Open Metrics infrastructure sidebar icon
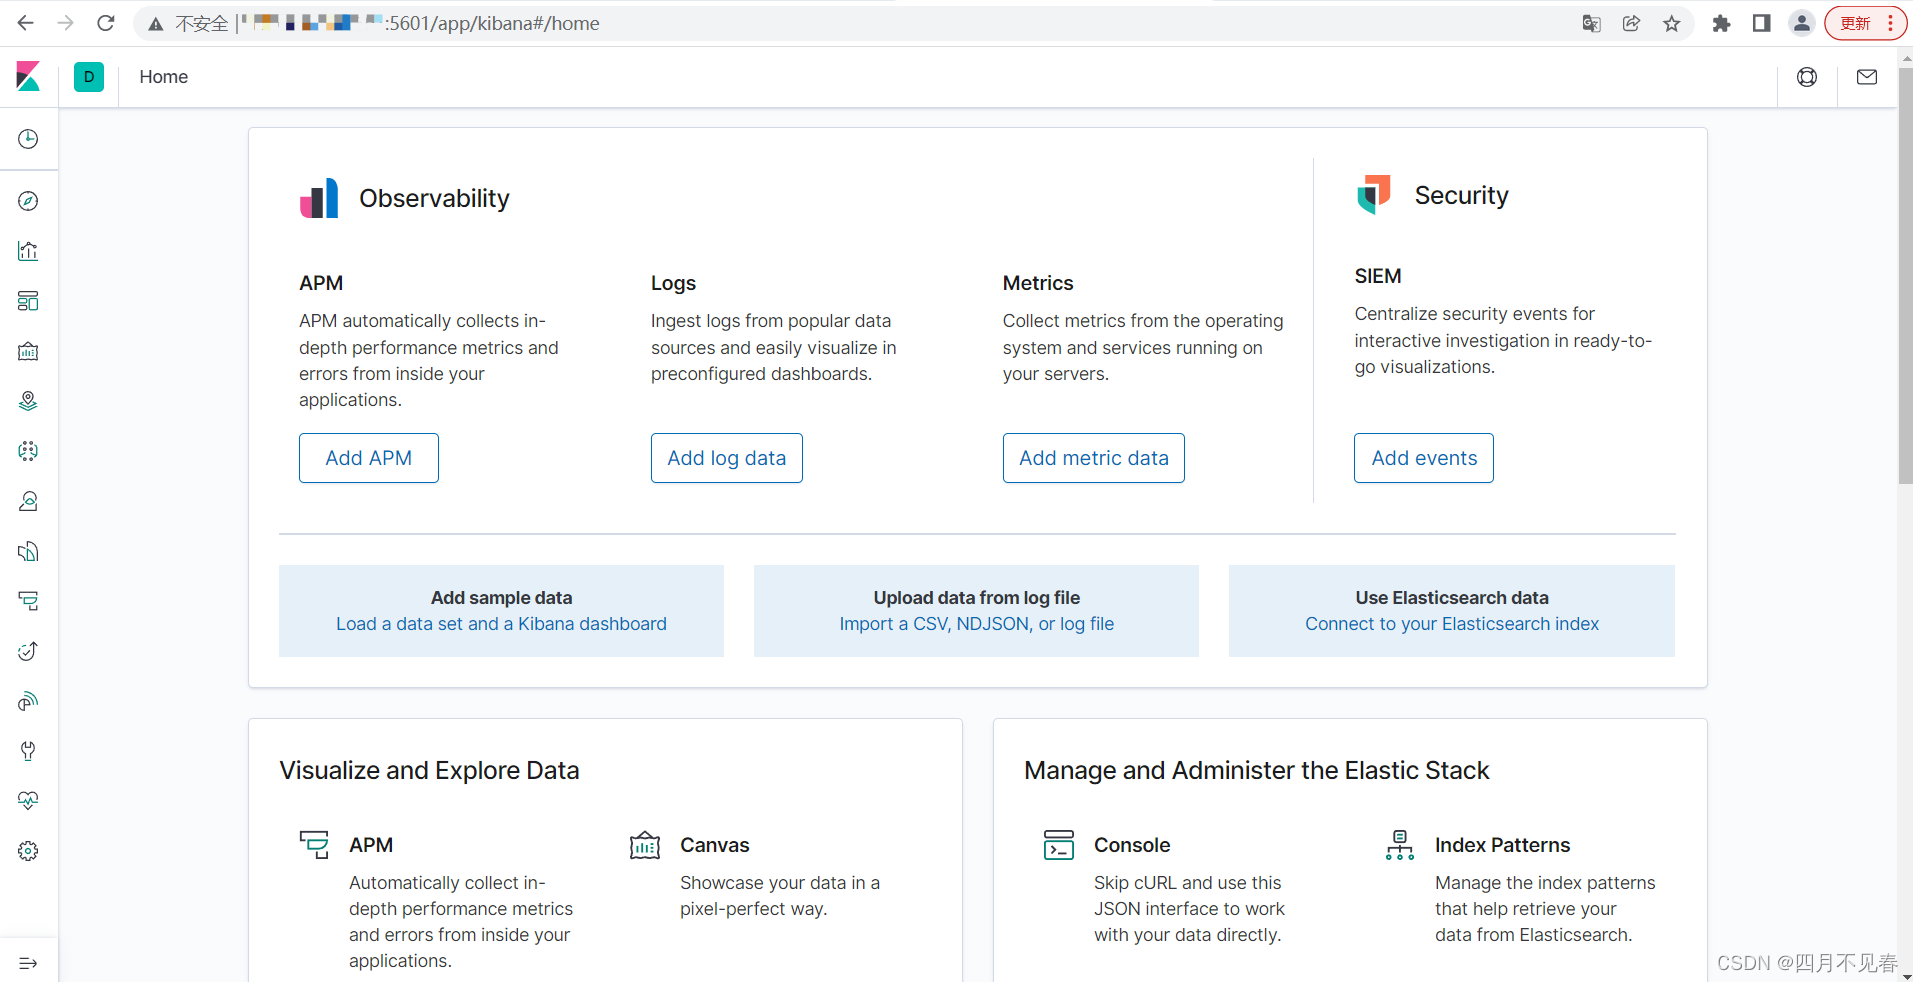 pos(28,501)
